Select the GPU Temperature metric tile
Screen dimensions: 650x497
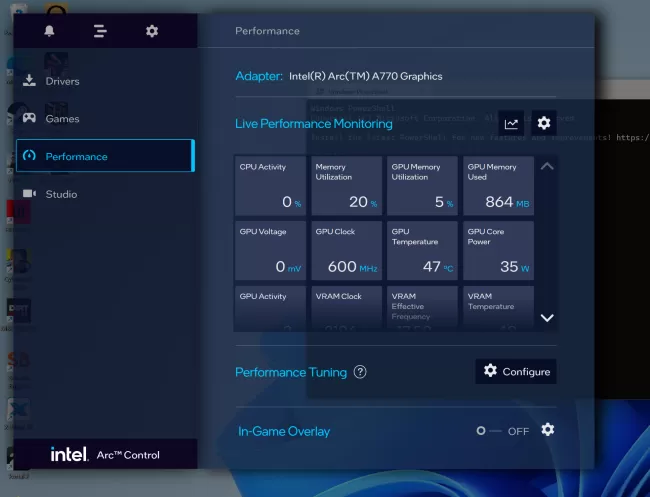pos(422,251)
